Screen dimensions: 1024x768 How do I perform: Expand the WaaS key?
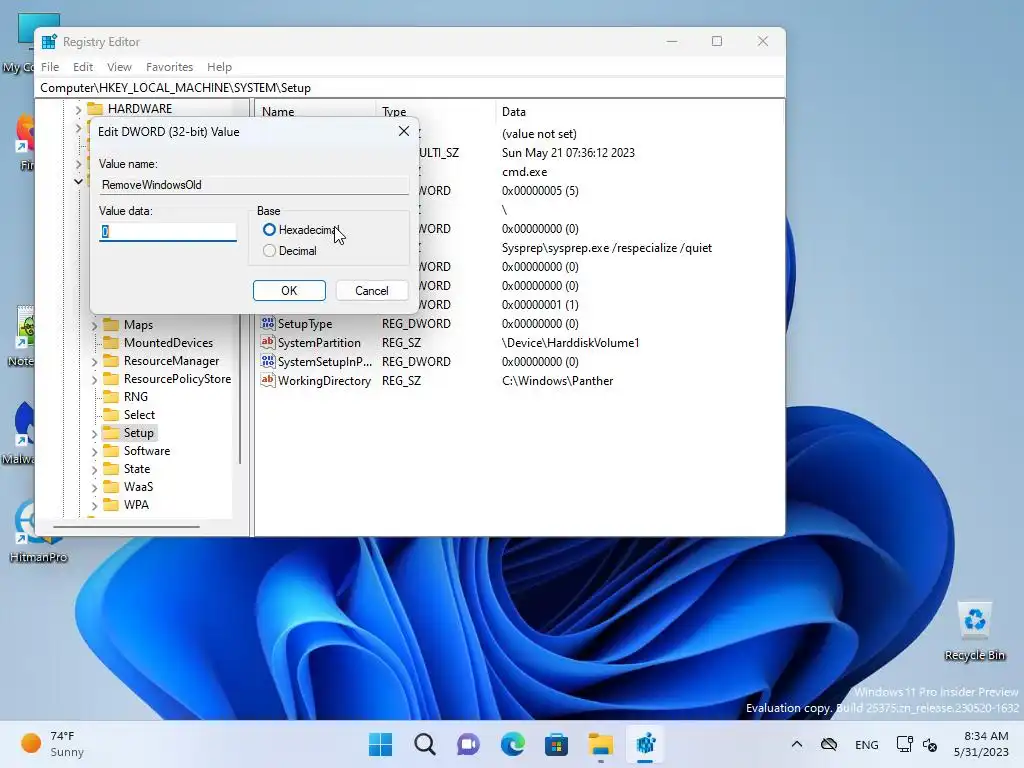click(x=94, y=487)
